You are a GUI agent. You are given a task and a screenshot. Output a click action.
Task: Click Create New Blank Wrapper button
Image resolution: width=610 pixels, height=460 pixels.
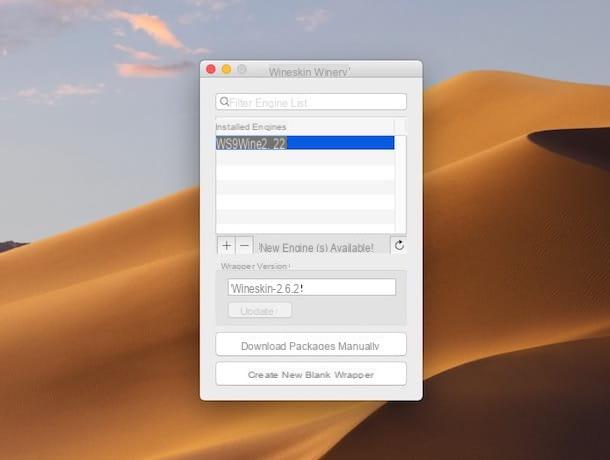tap(311, 374)
